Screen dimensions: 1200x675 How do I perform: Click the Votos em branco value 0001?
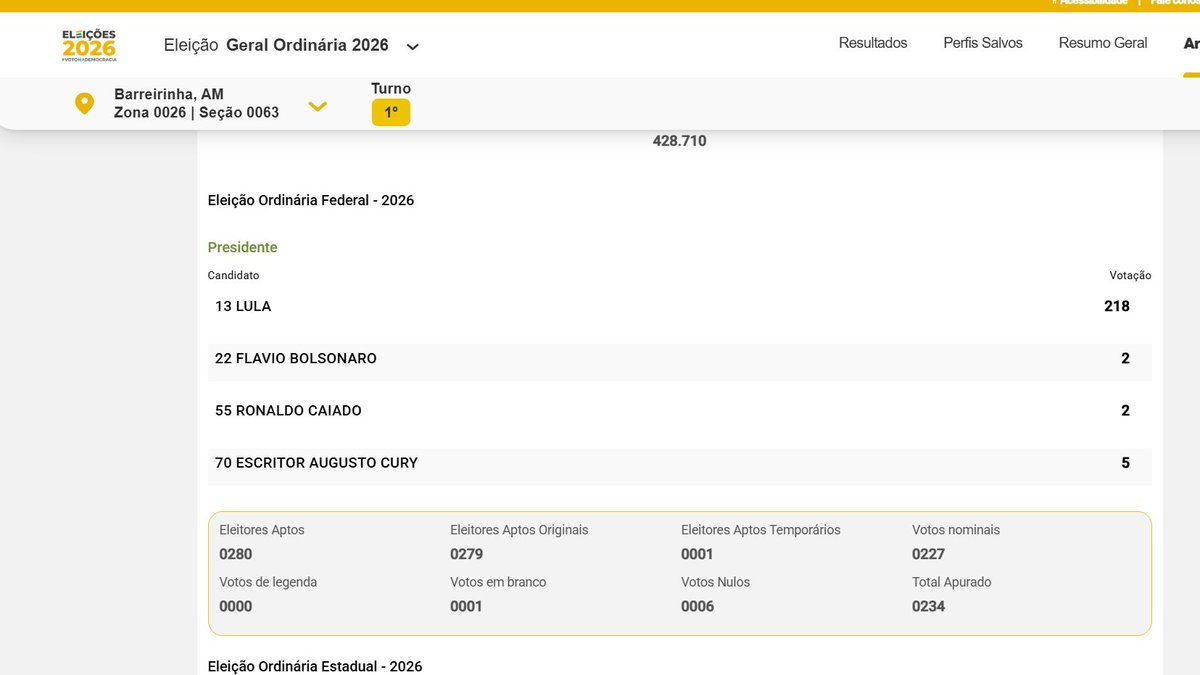467,606
